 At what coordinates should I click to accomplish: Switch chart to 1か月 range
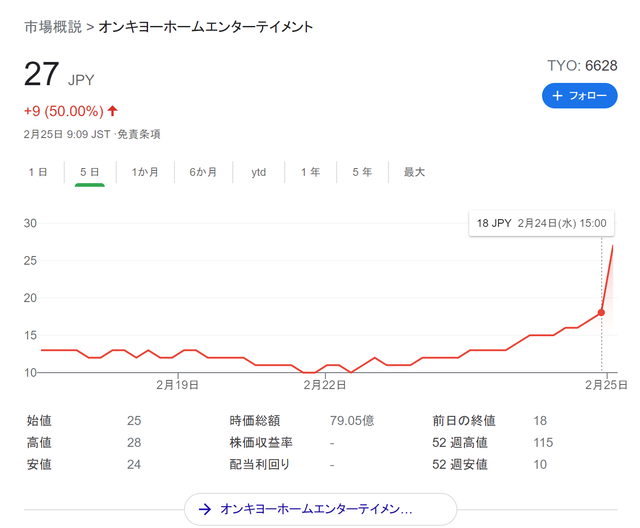point(145,172)
